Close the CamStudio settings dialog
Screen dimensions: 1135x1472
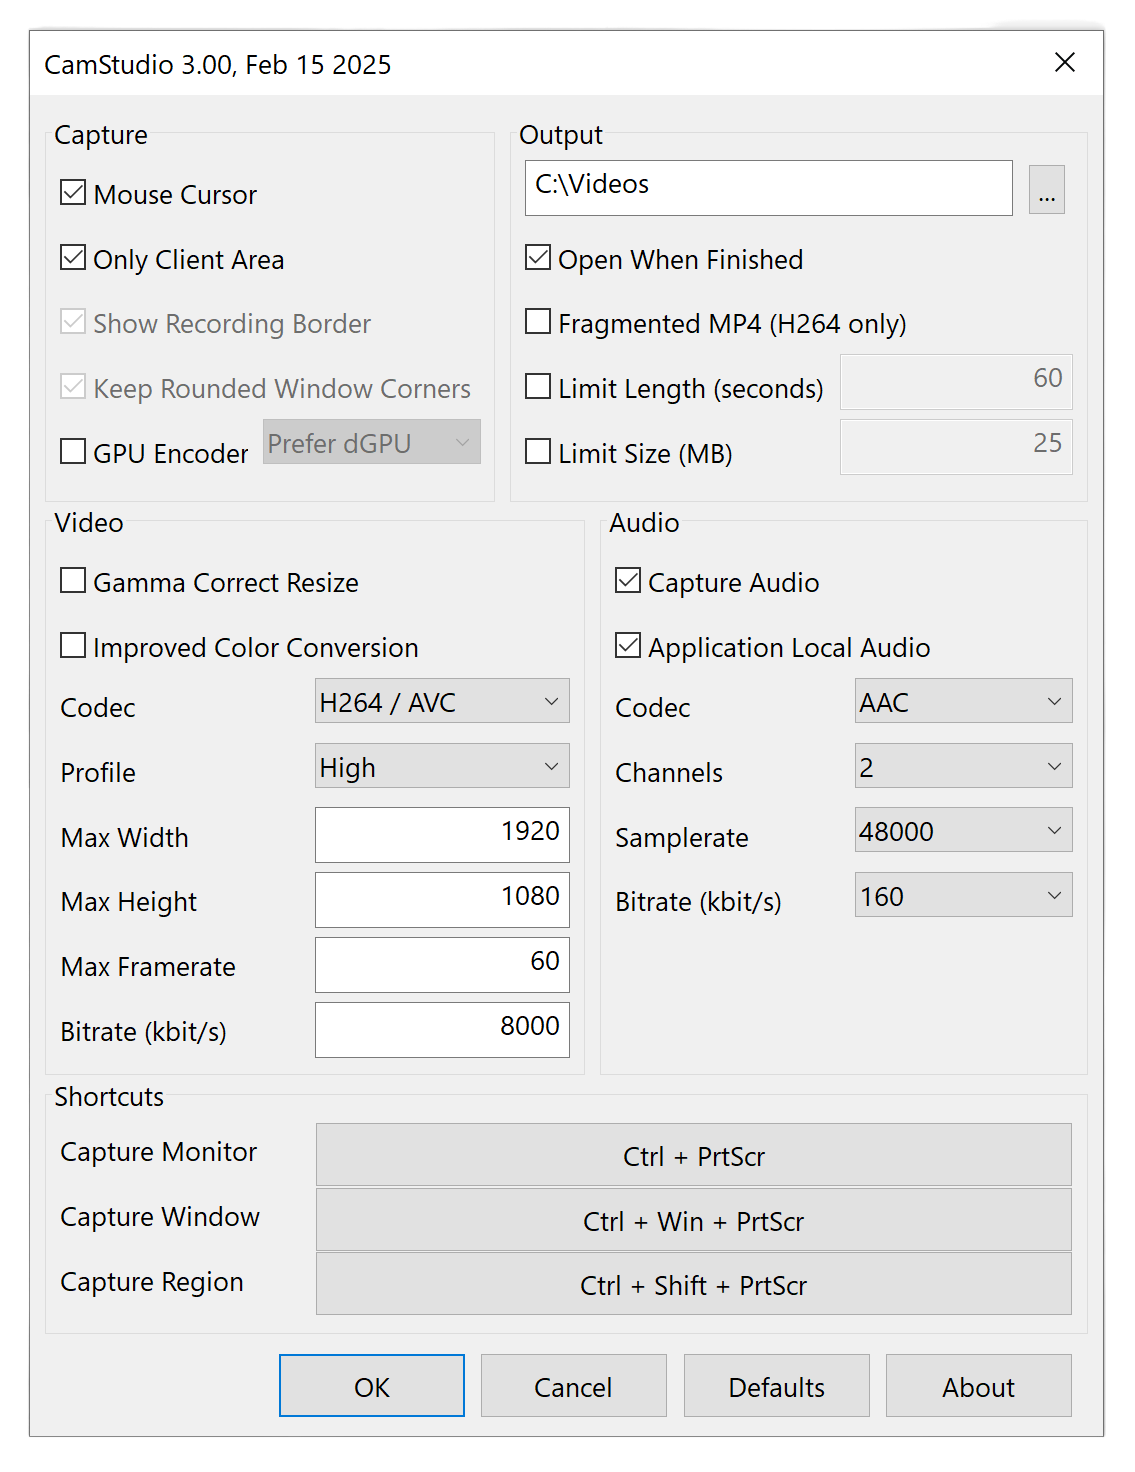(x=1065, y=63)
